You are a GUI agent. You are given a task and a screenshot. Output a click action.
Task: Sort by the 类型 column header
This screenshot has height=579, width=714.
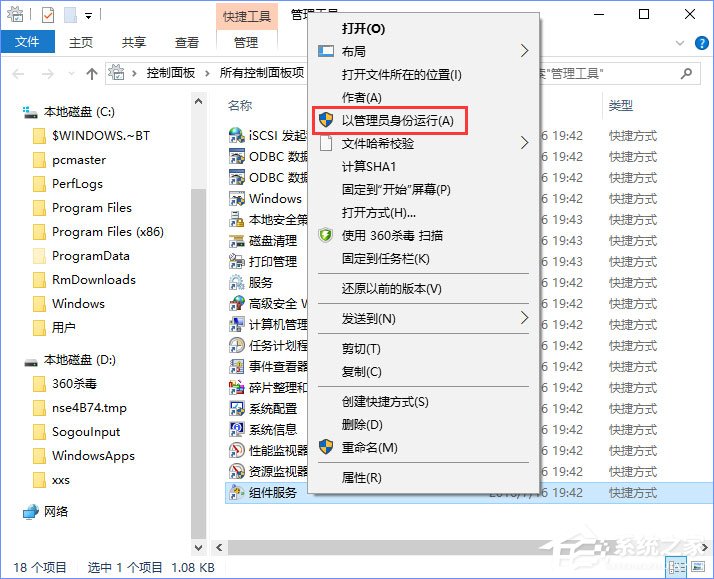(x=621, y=106)
